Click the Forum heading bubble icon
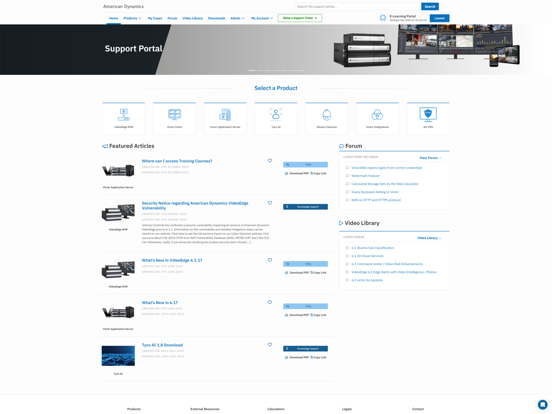The height and width of the screenshot is (414, 552). 341,146
